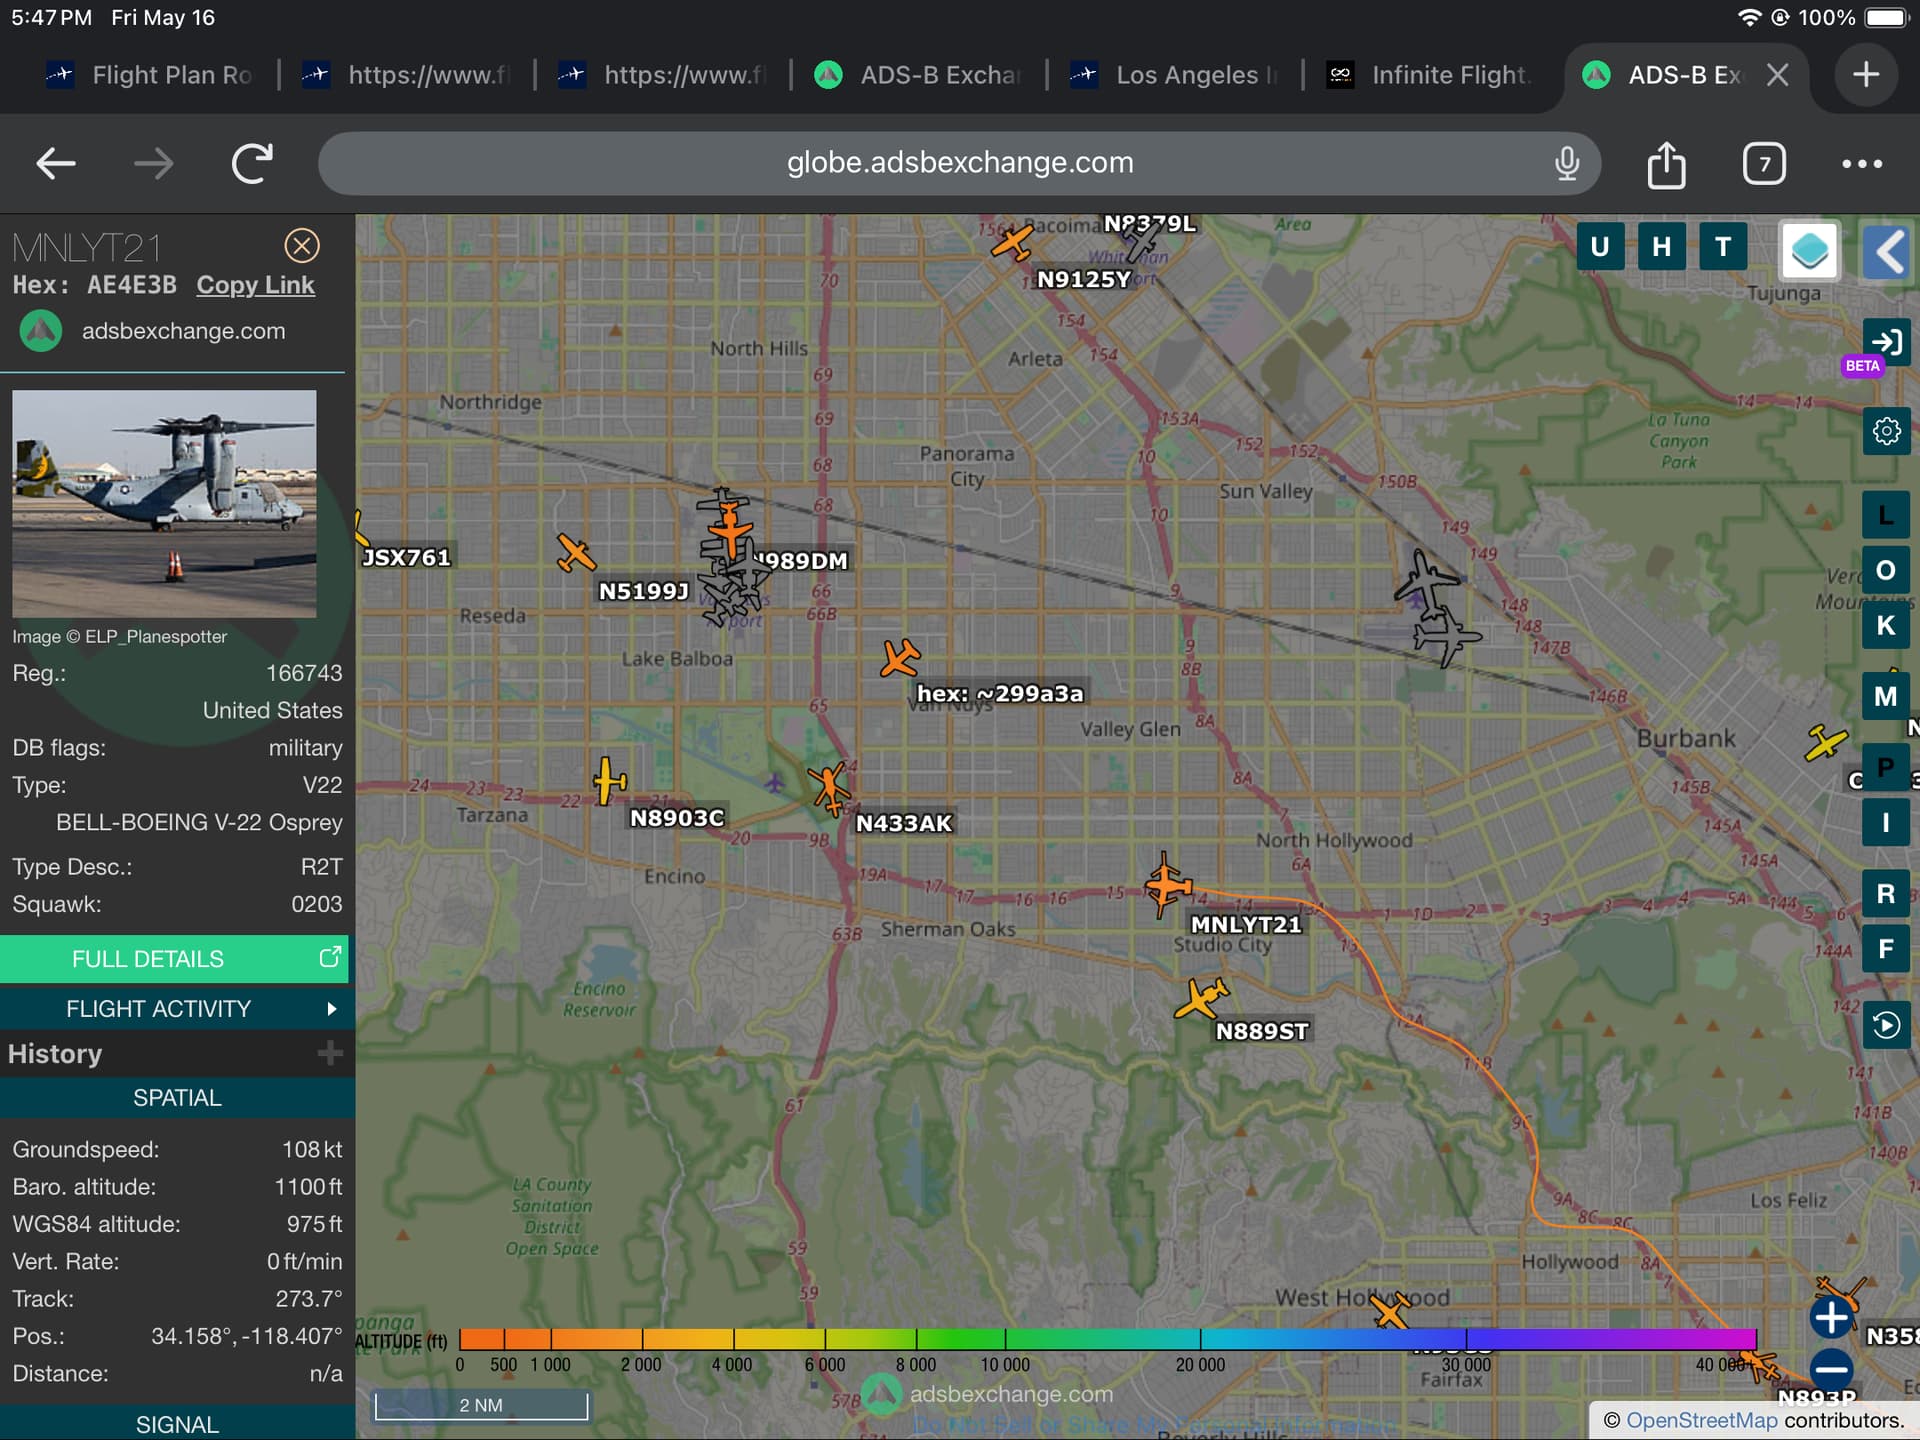Zoom out the map with the minus button
This screenshot has height=1440, width=1920.
tap(1831, 1367)
